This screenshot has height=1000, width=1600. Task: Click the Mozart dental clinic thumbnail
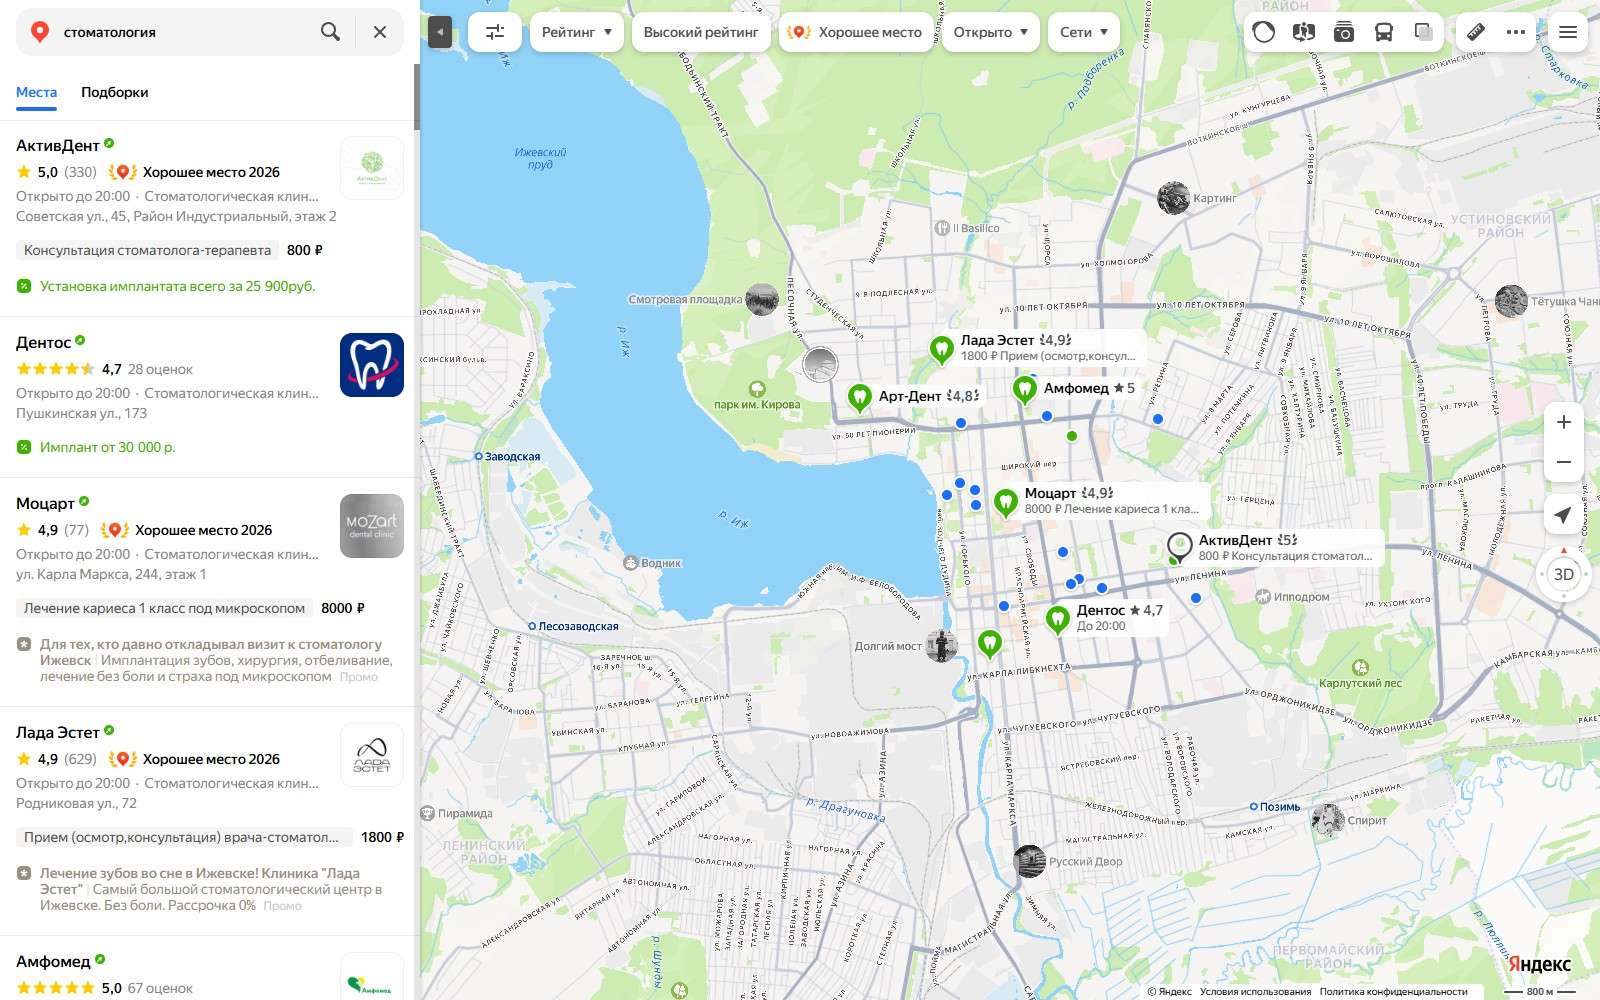pos(372,526)
